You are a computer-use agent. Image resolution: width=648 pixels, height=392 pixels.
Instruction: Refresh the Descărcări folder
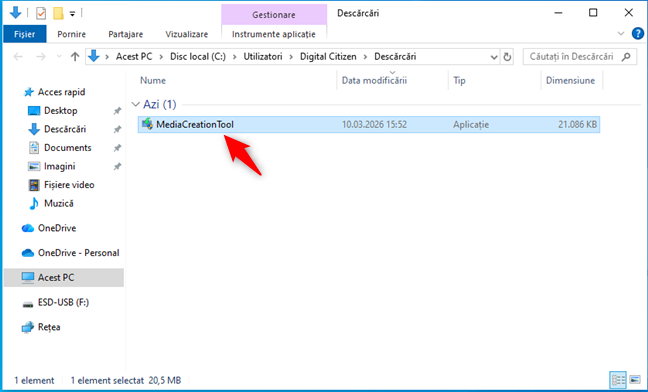[507, 57]
